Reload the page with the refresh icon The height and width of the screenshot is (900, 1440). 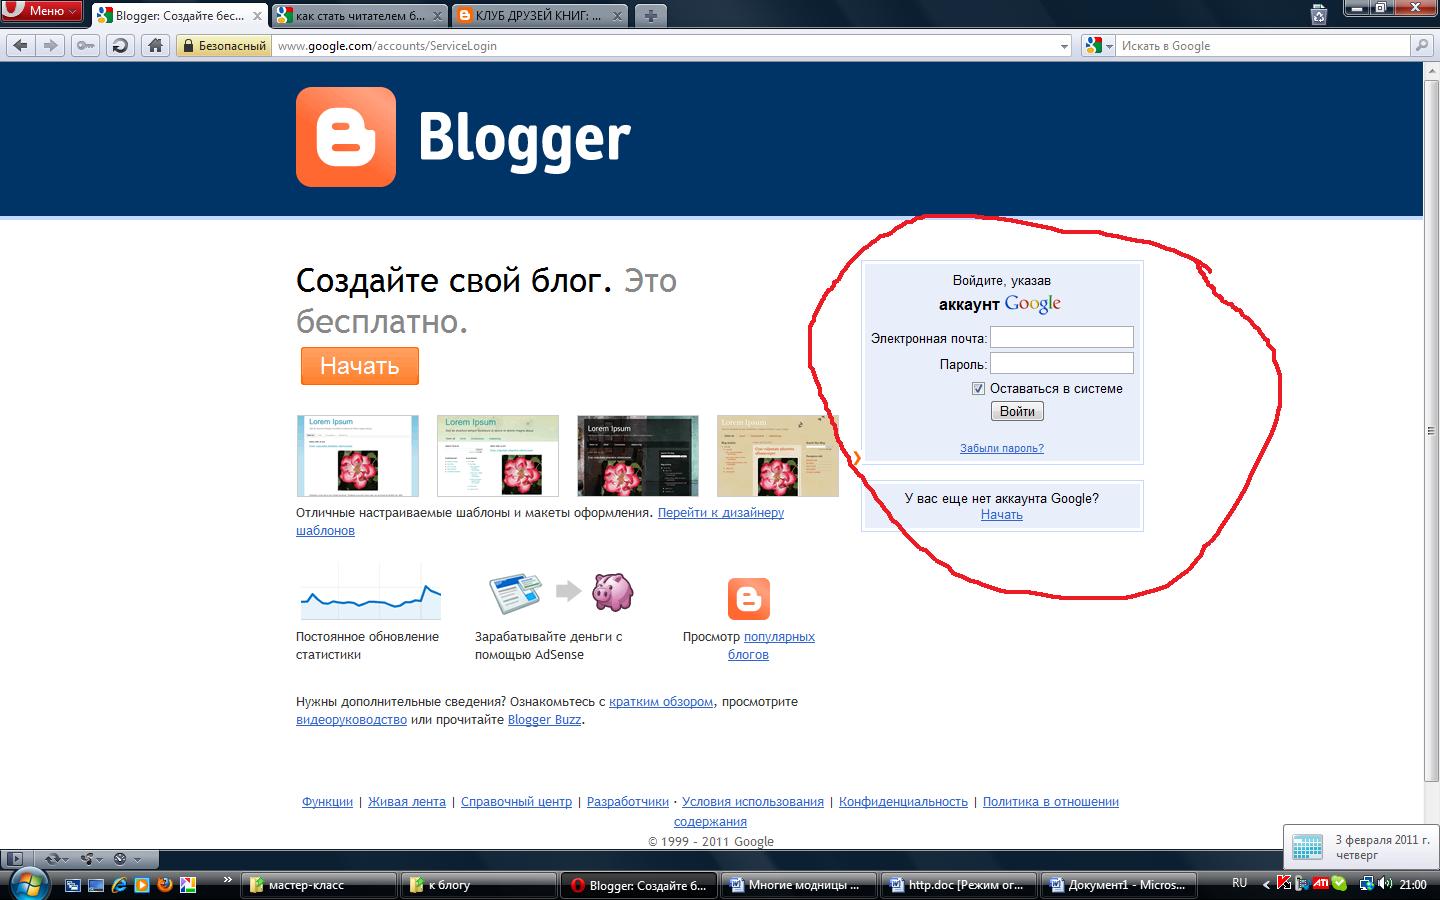point(120,45)
